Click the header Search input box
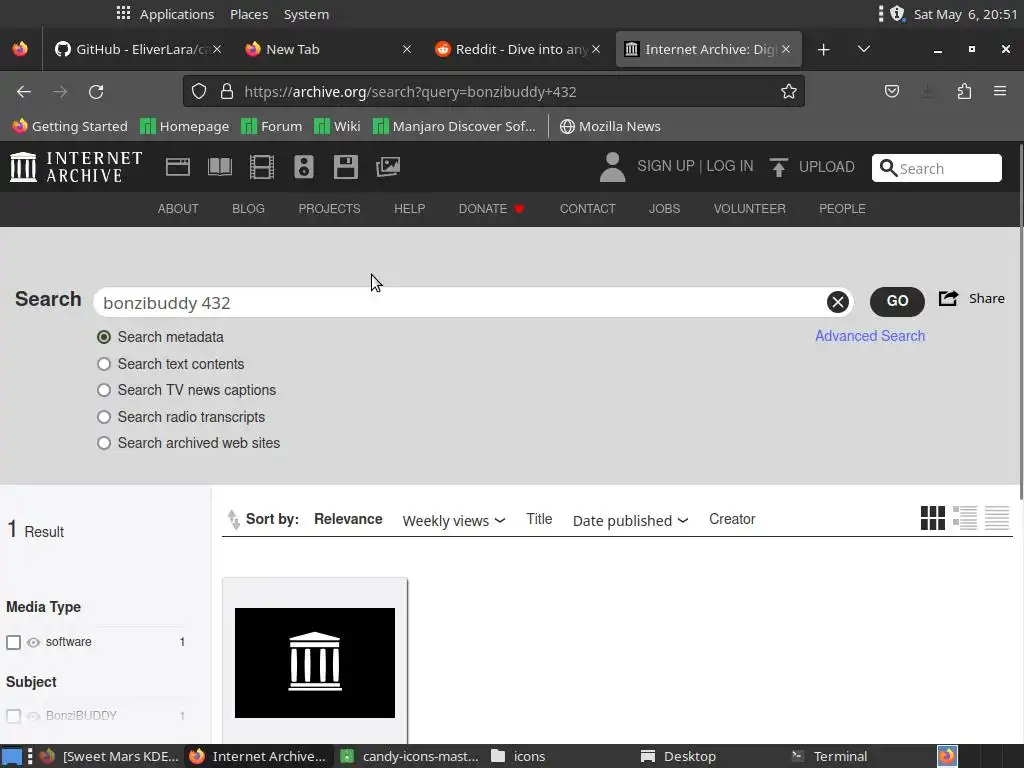Image resolution: width=1024 pixels, height=768 pixels. tap(936, 168)
